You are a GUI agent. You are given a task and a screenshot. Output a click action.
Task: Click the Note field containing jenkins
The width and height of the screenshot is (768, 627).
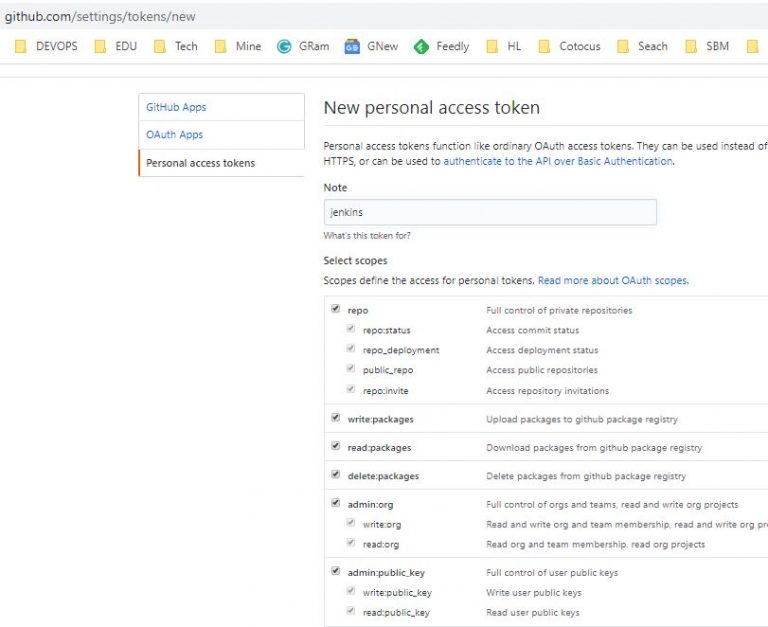490,212
